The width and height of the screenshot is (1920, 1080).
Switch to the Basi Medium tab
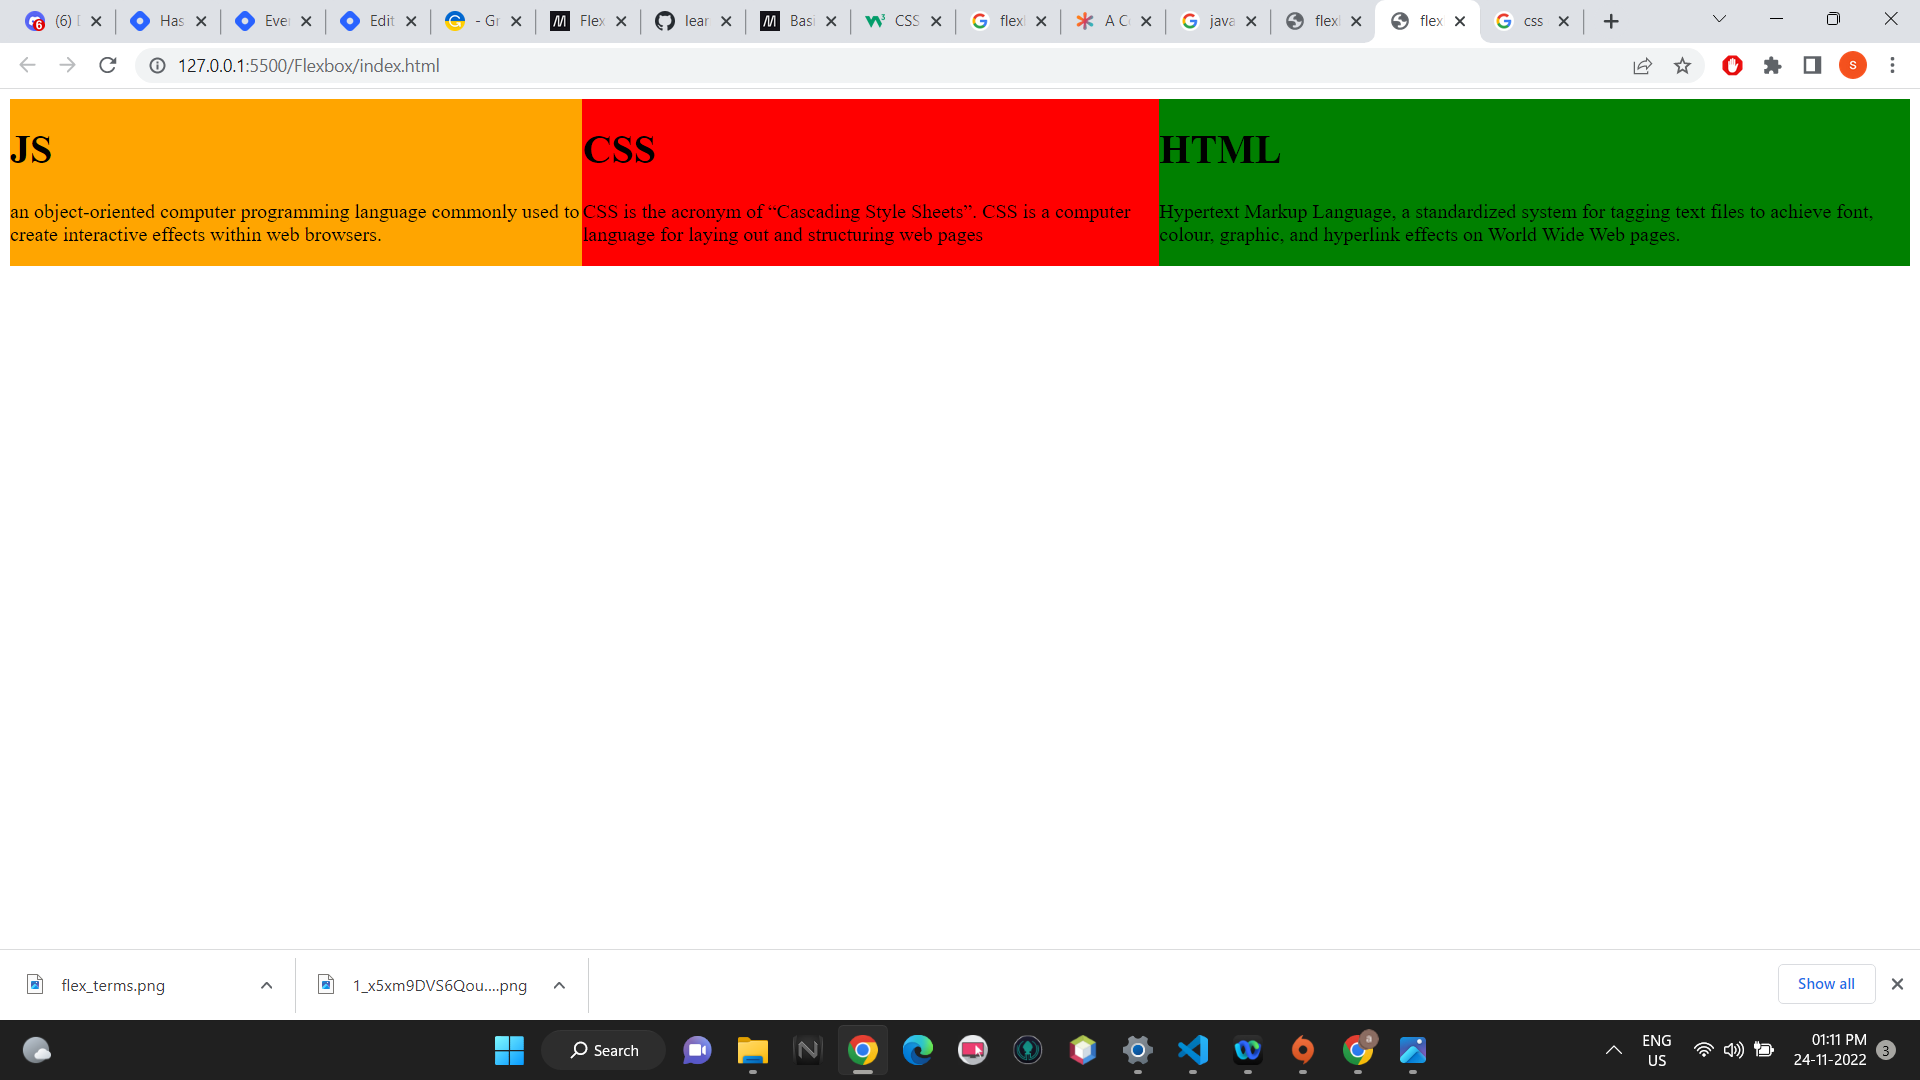tap(797, 21)
